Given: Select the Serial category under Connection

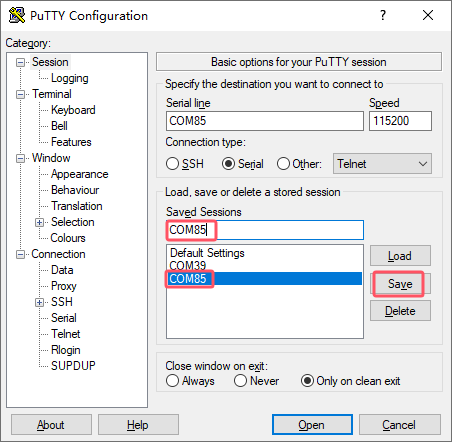Looking at the screenshot, I should 64,318.
